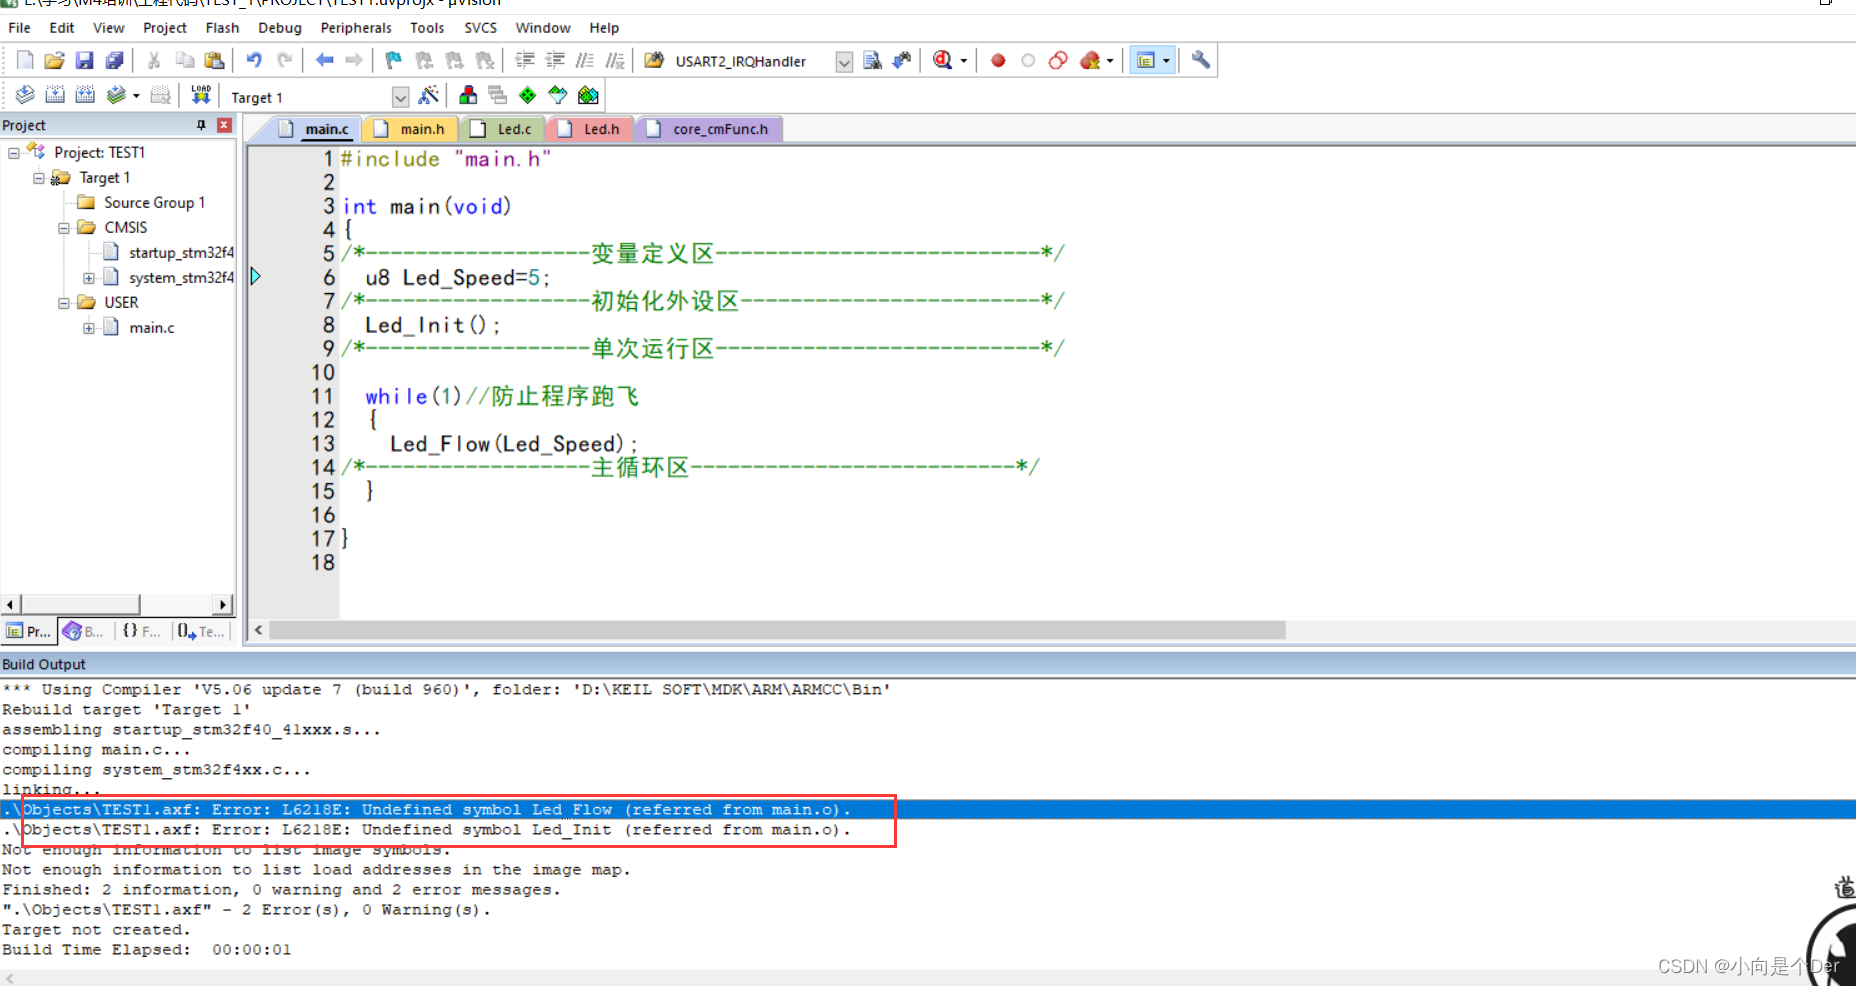Download code to flash with LOAD
1856x986 pixels.
[201, 95]
